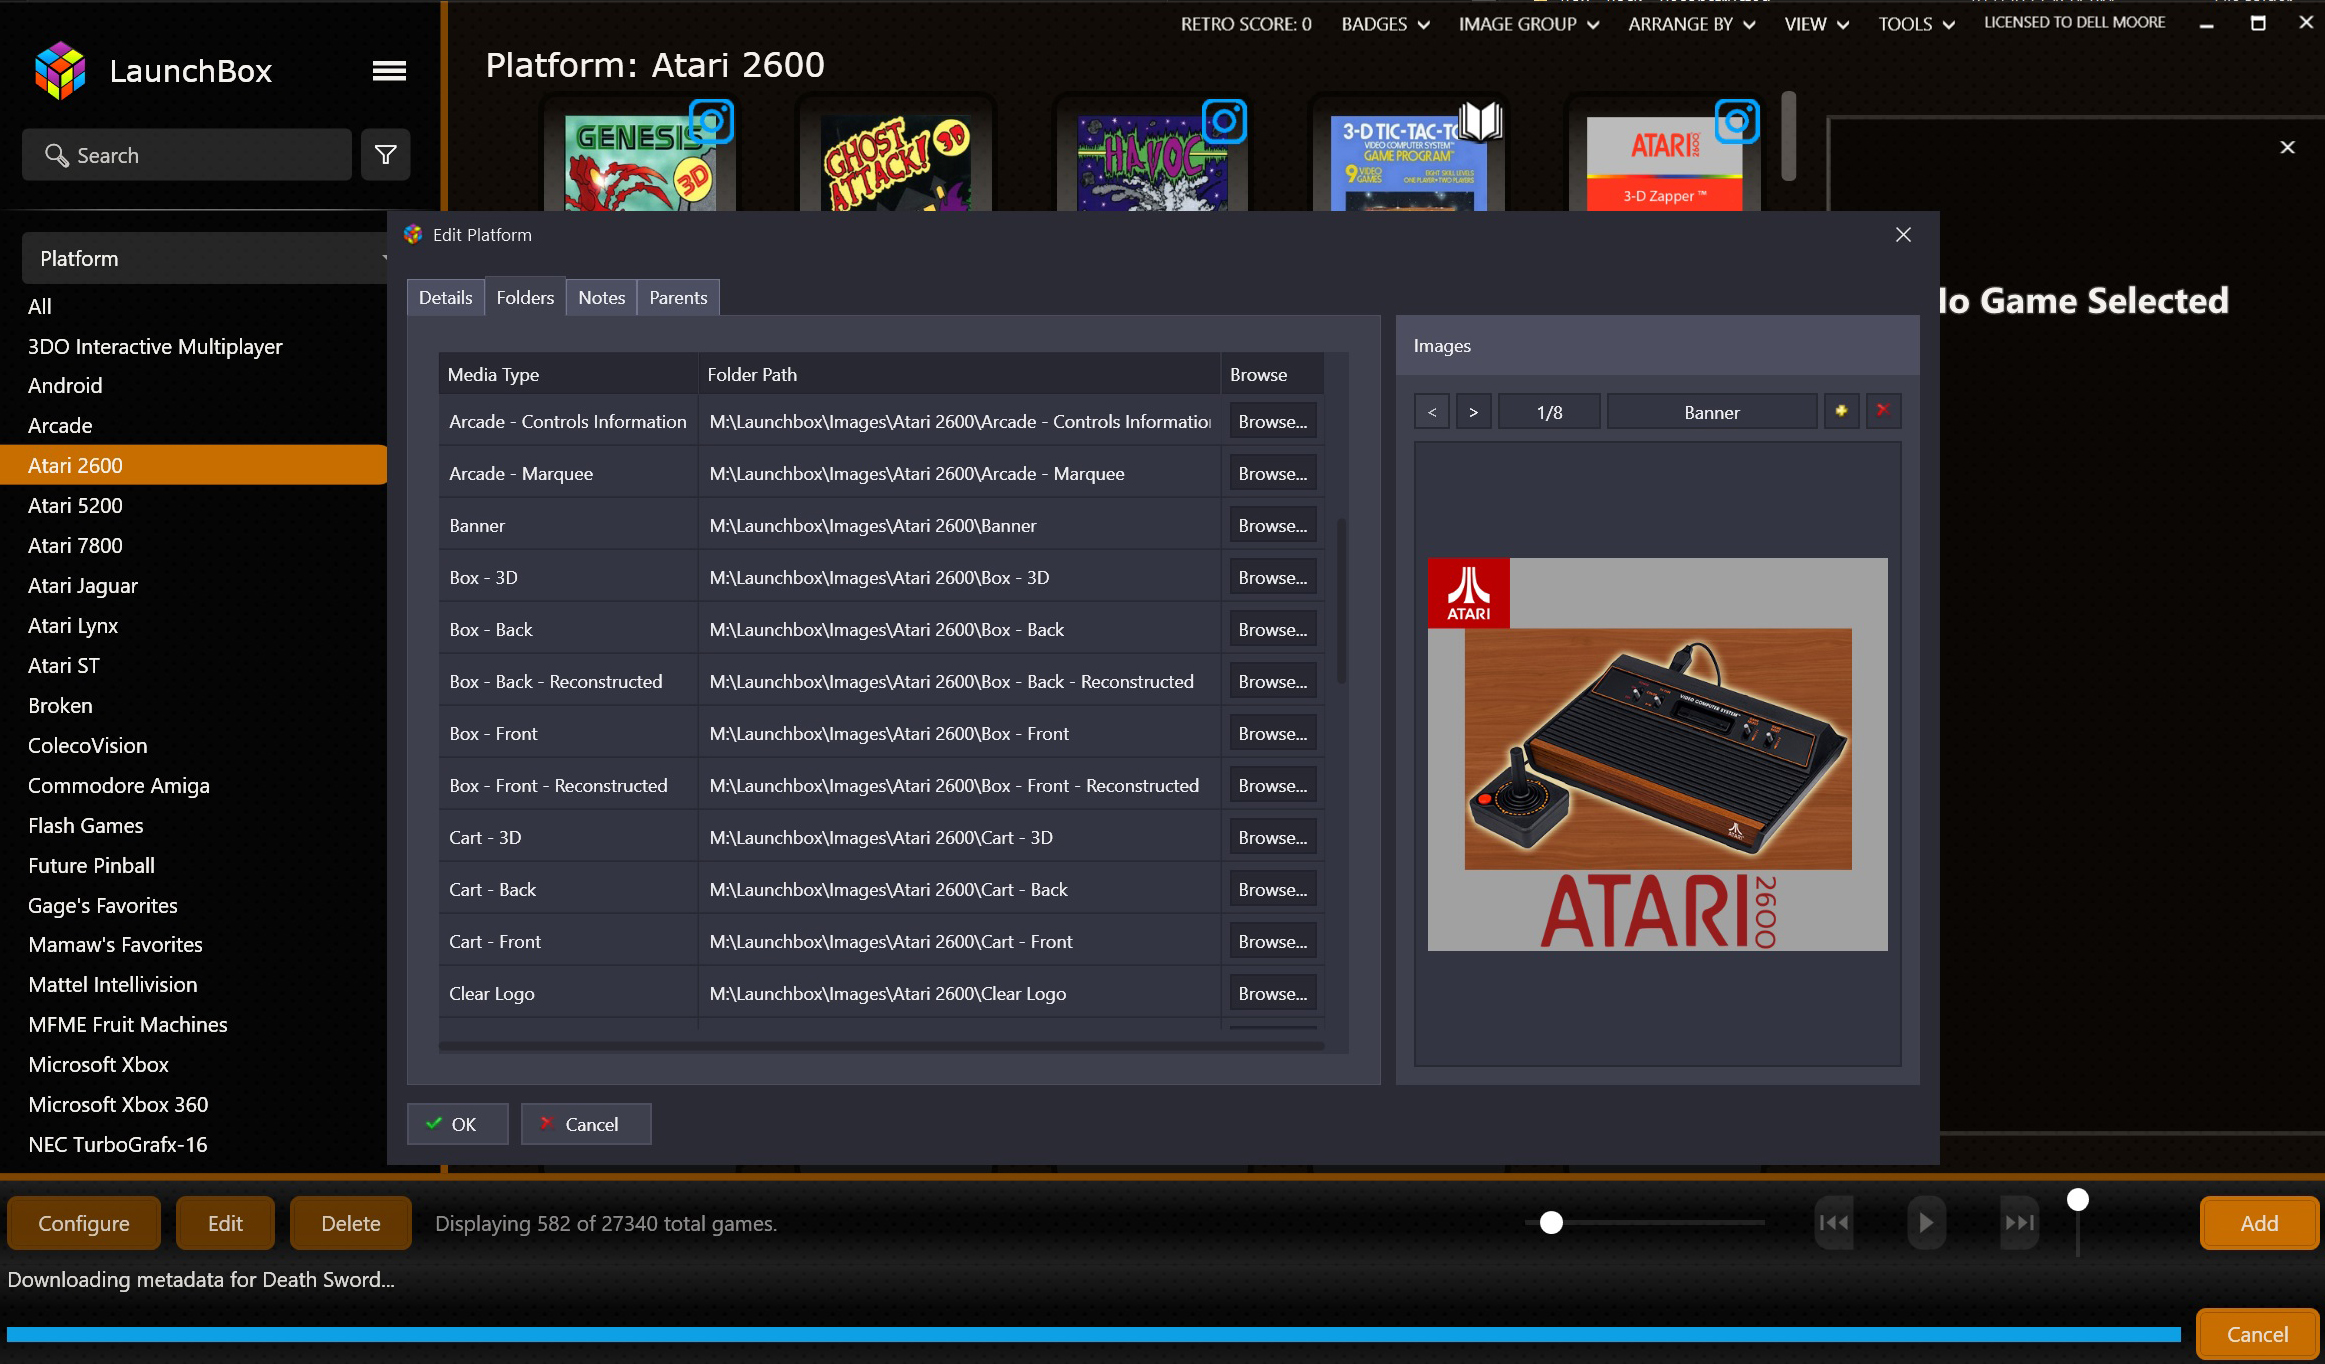2325x1364 pixels.
Task: Expand the TOOLS menu
Action: click(x=1916, y=24)
